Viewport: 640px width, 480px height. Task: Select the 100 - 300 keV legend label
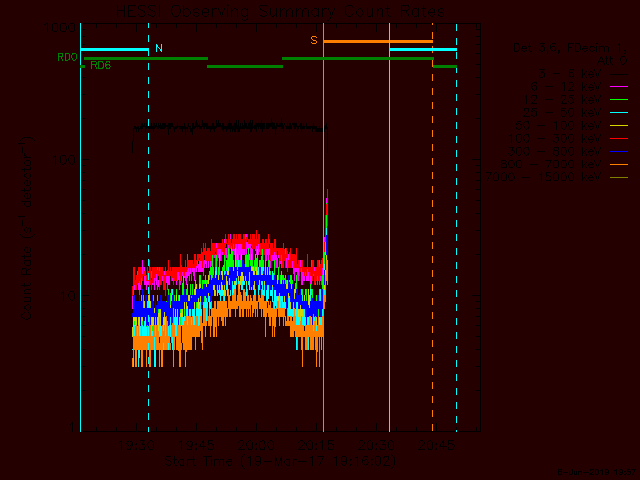[x=554, y=139]
